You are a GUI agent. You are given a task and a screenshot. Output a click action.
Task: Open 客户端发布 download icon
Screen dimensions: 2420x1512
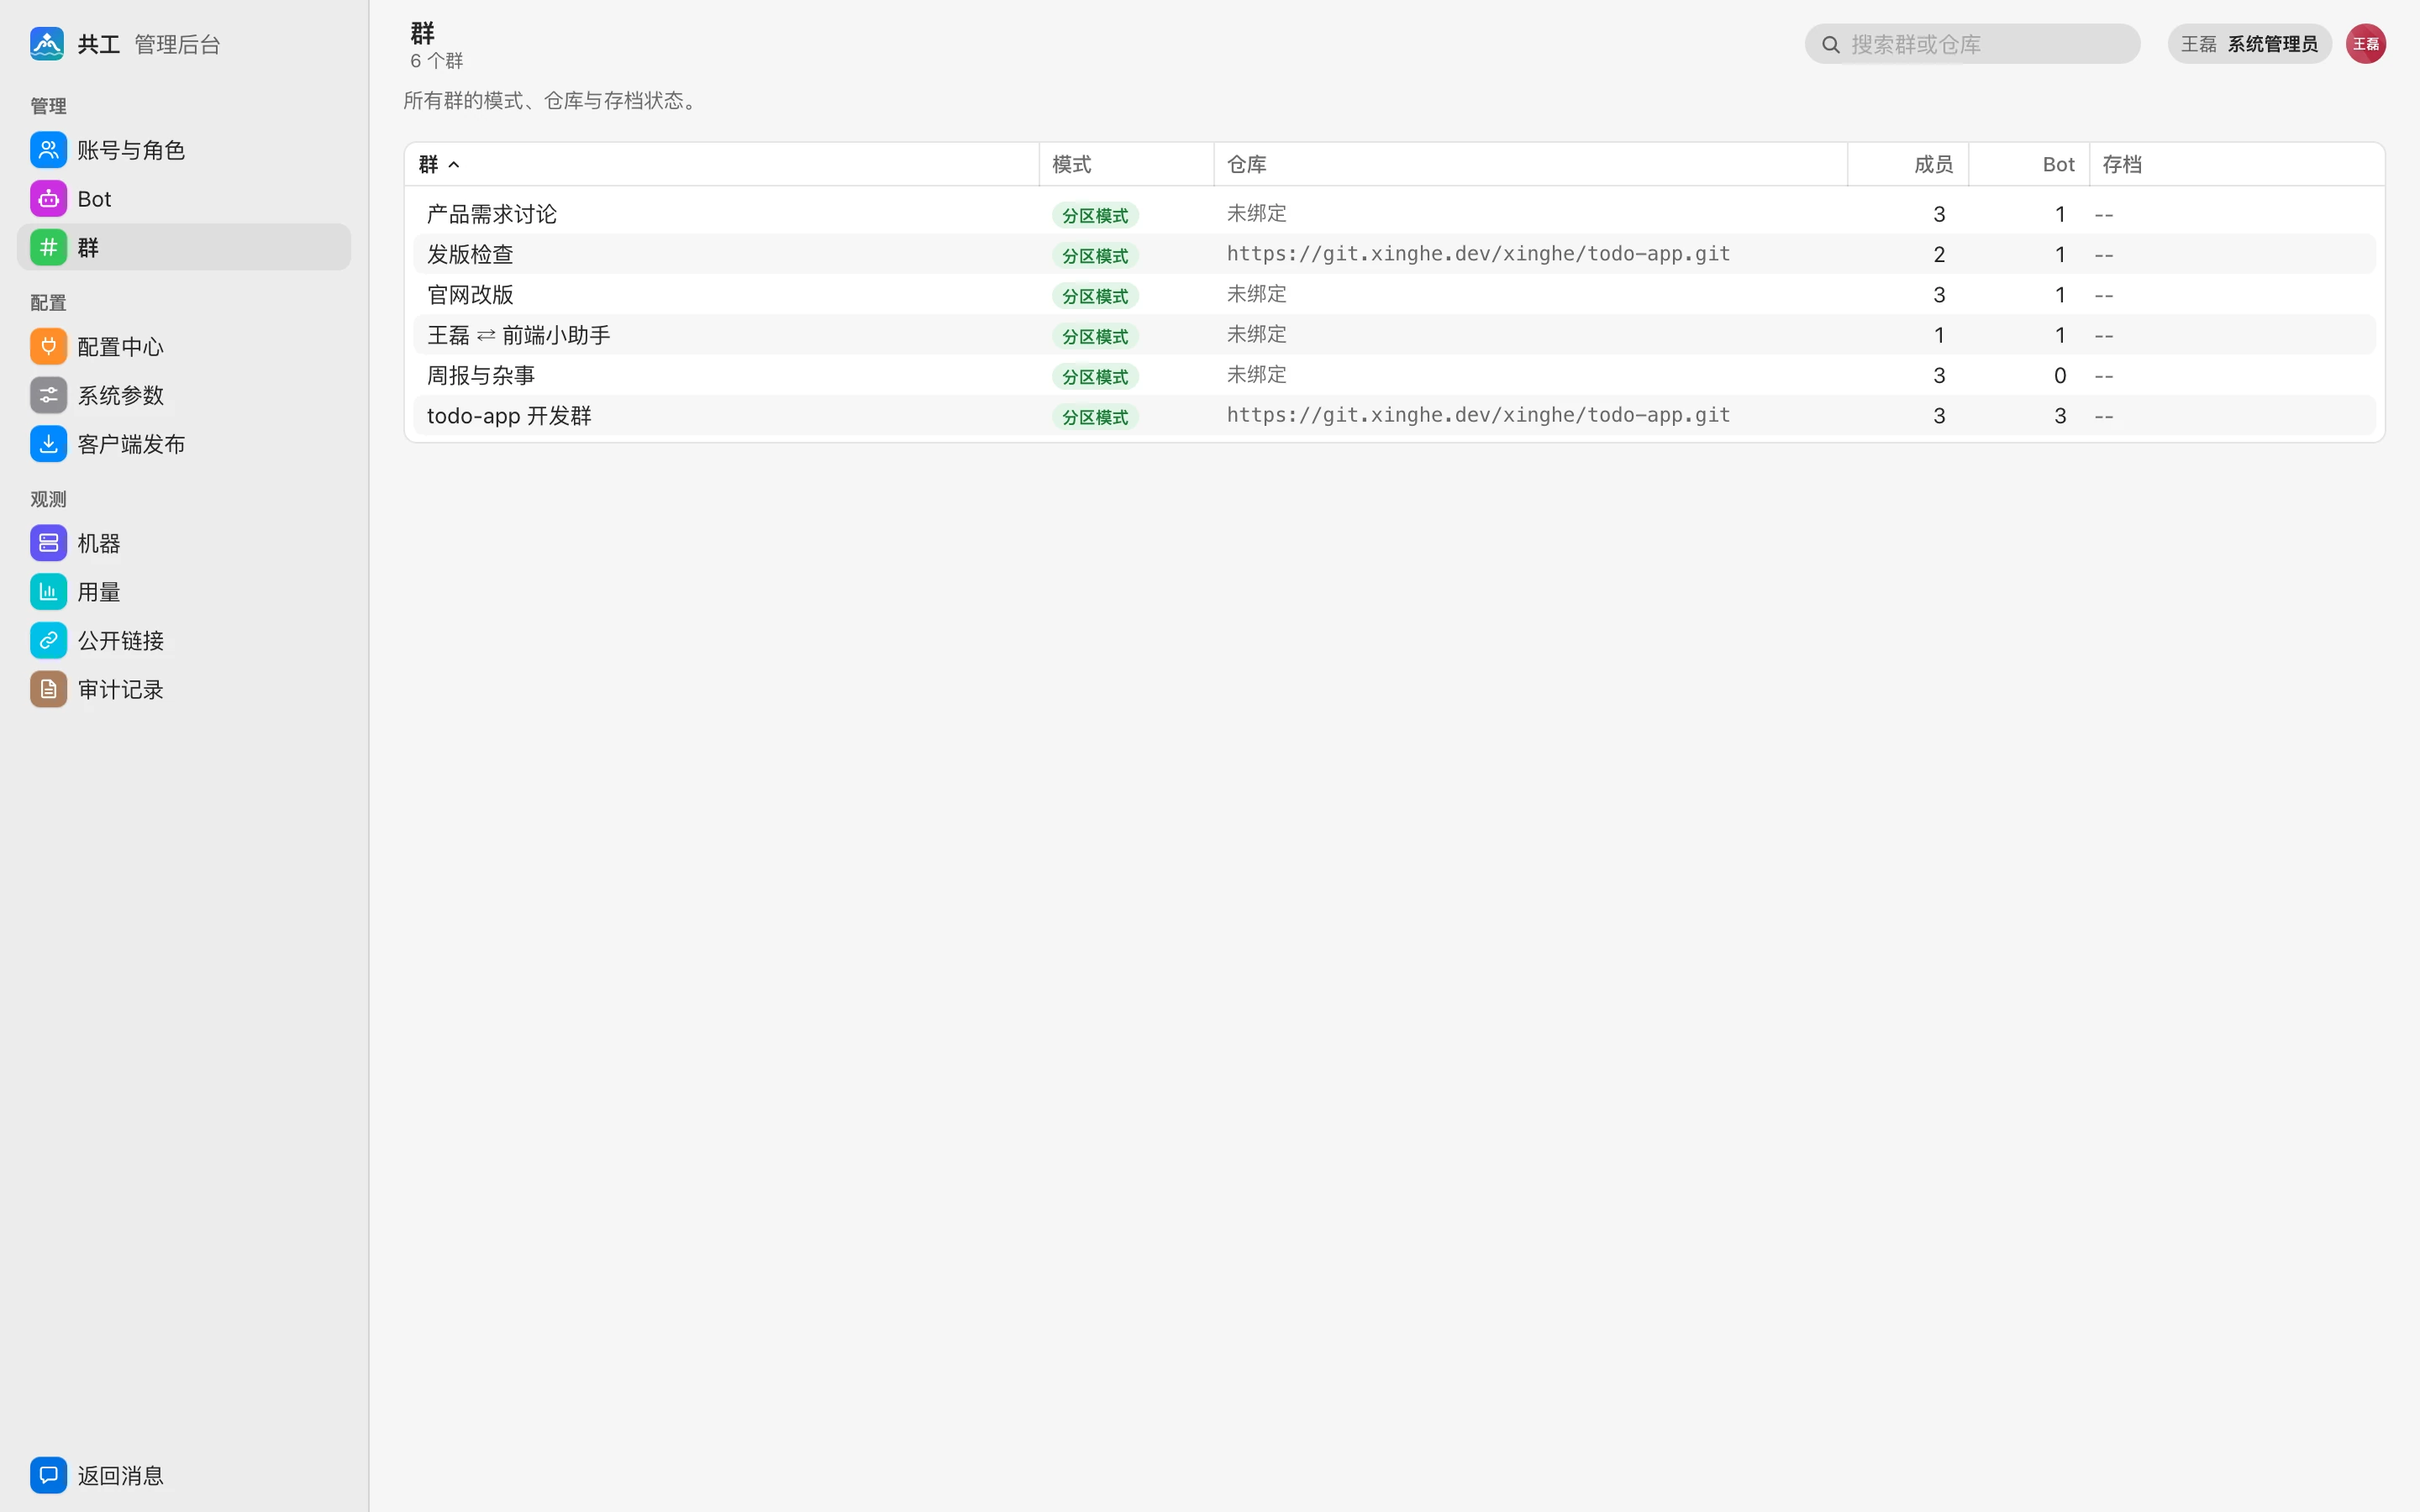(48, 444)
